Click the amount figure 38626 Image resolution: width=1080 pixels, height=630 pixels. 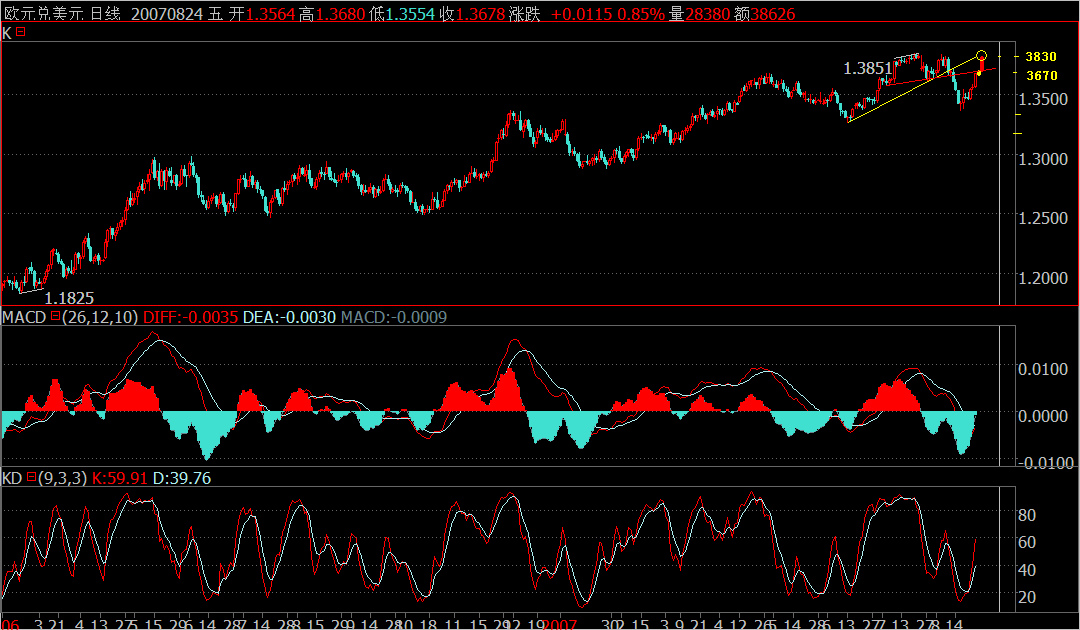(x=773, y=14)
